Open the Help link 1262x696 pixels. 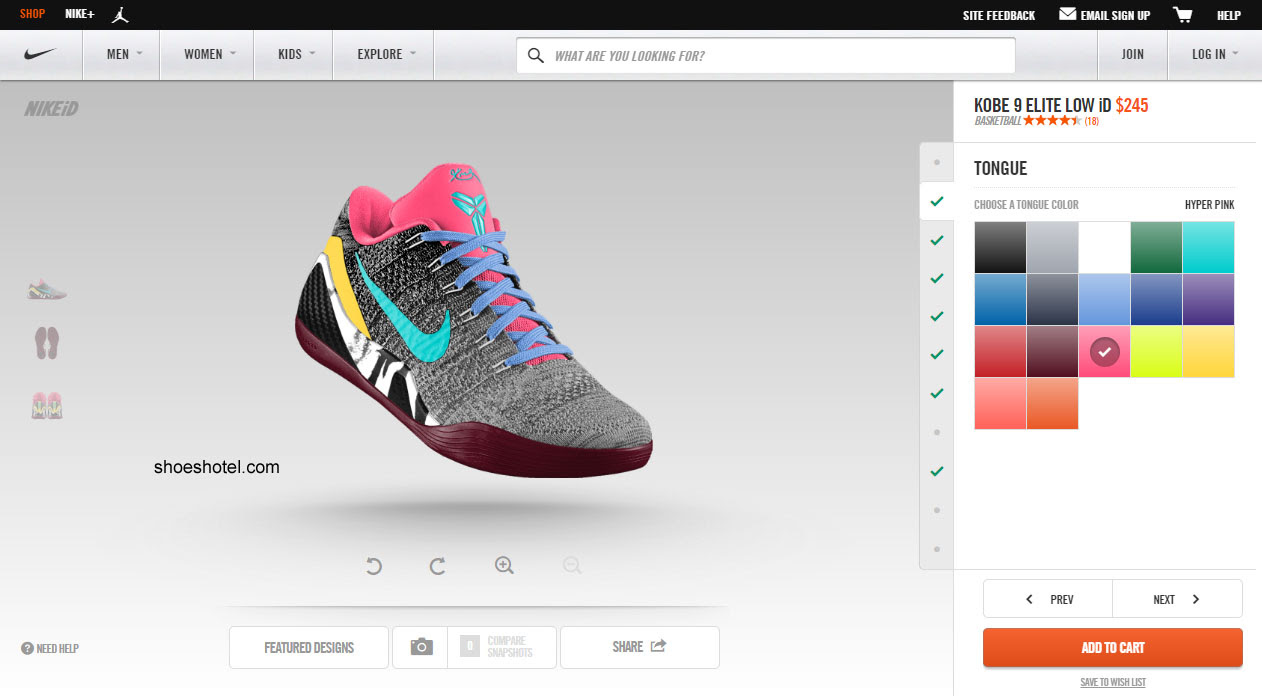click(1228, 15)
